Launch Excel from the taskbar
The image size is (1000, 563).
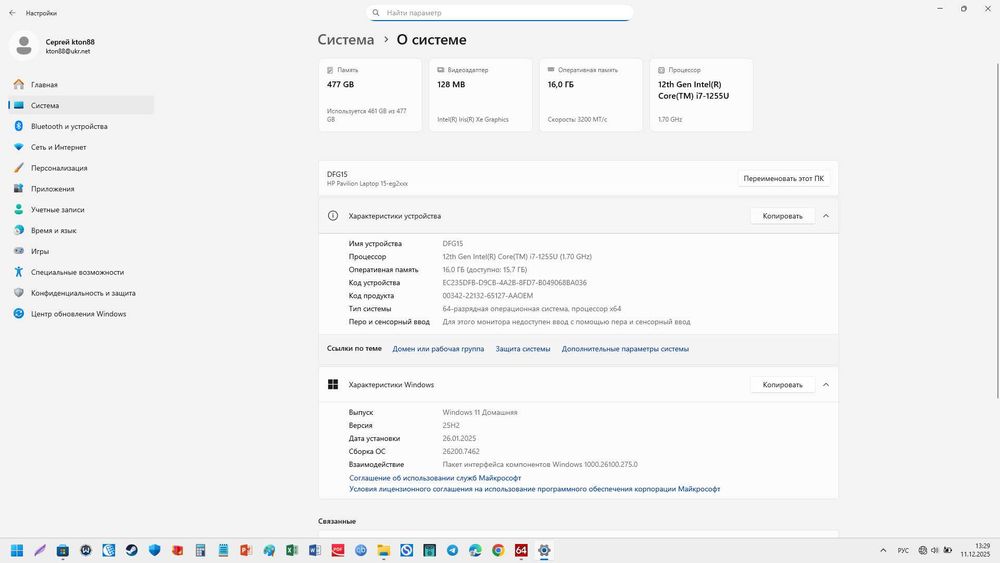[292, 550]
